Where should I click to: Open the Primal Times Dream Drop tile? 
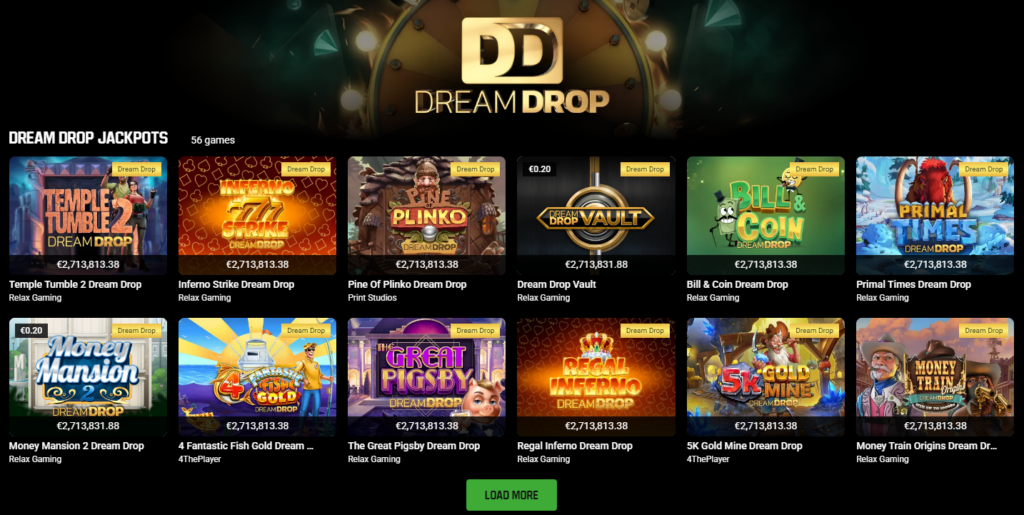pos(935,215)
